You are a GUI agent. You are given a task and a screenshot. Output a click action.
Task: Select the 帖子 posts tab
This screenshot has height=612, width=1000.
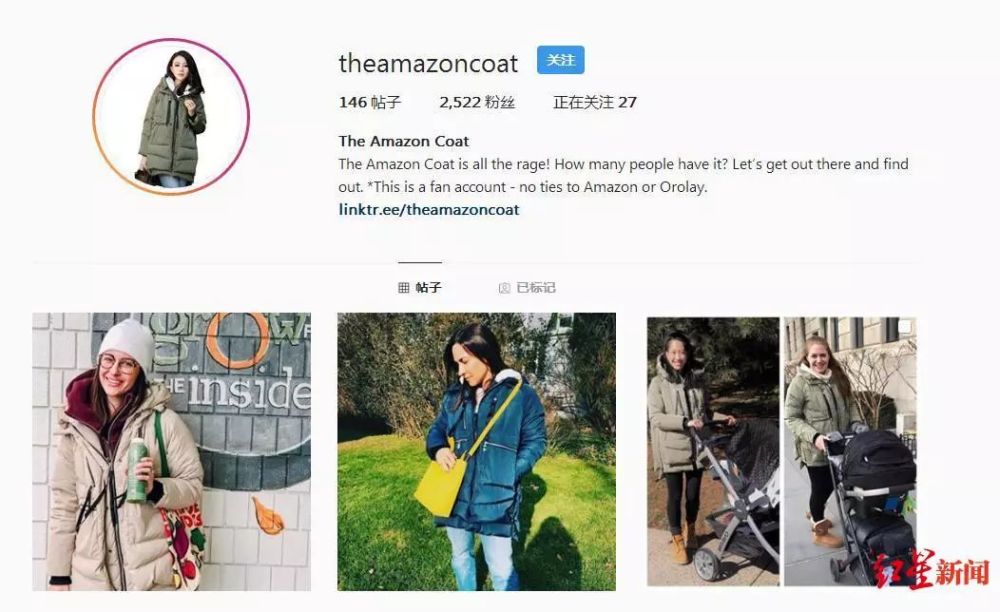pos(420,288)
